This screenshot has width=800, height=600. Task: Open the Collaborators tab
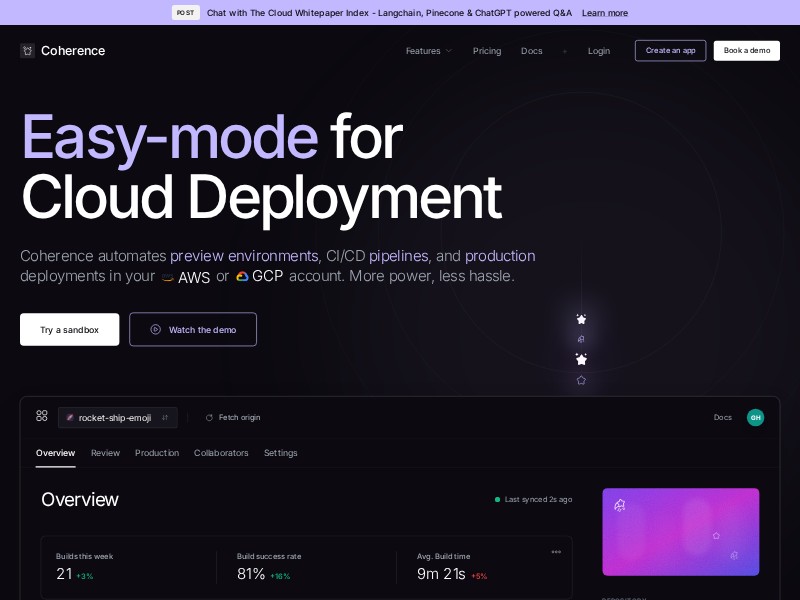tap(221, 453)
